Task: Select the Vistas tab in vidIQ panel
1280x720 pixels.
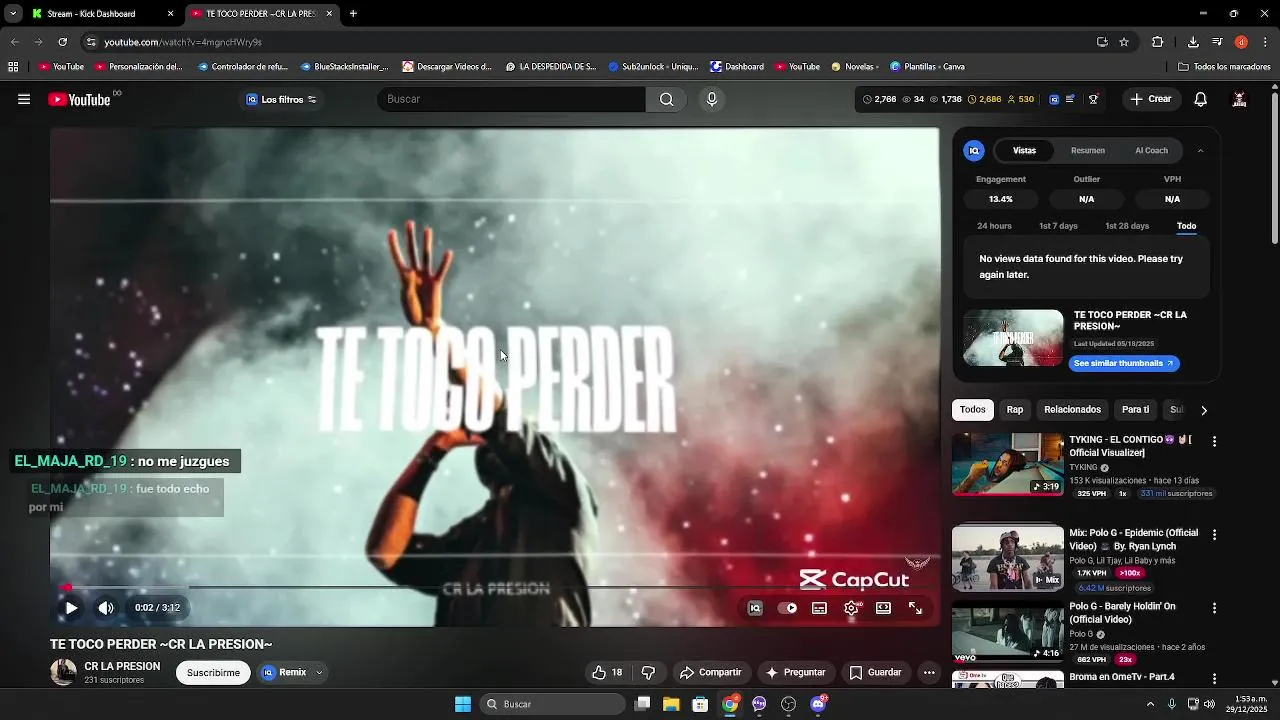Action: click(1024, 151)
